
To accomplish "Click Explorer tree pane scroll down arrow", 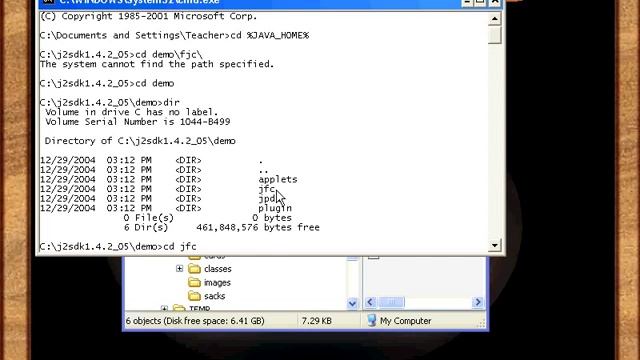I will 352,303.
